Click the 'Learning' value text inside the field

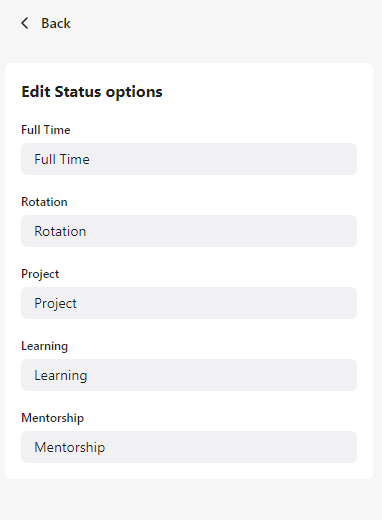tap(61, 375)
